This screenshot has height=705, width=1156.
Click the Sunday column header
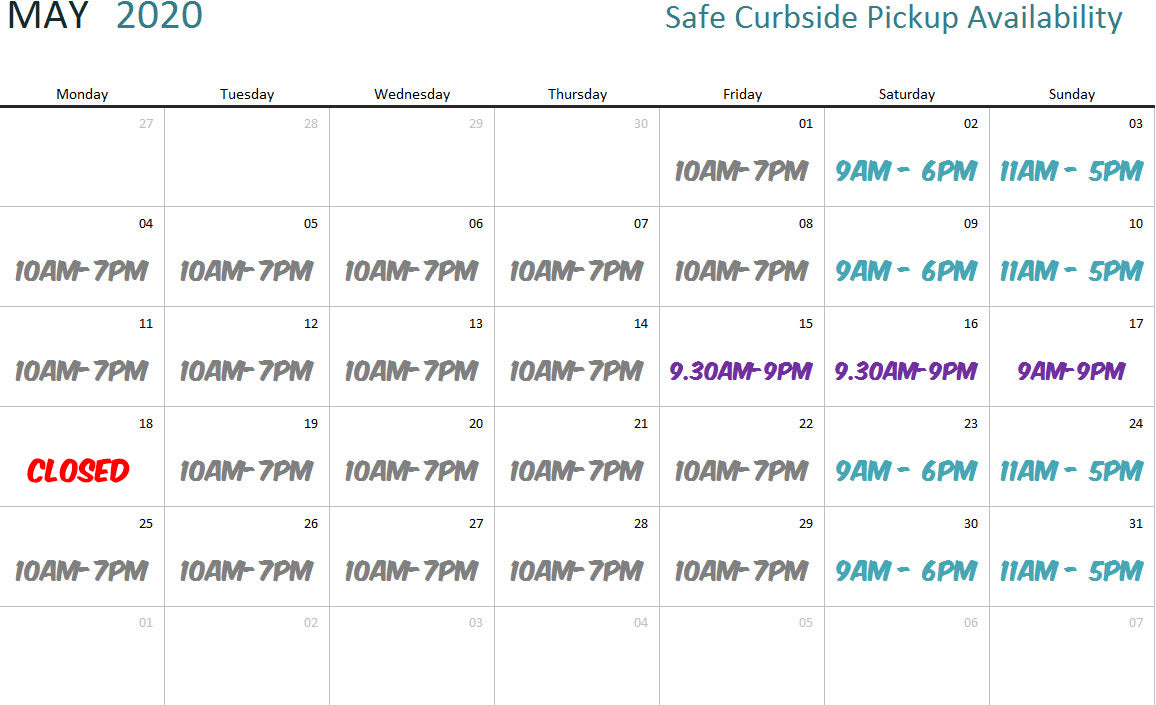1072,94
